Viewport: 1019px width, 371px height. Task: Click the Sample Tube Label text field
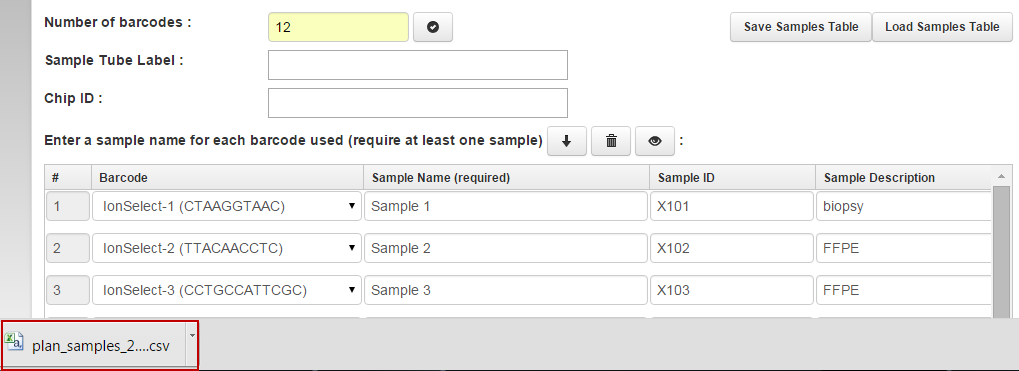coord(418,65)
